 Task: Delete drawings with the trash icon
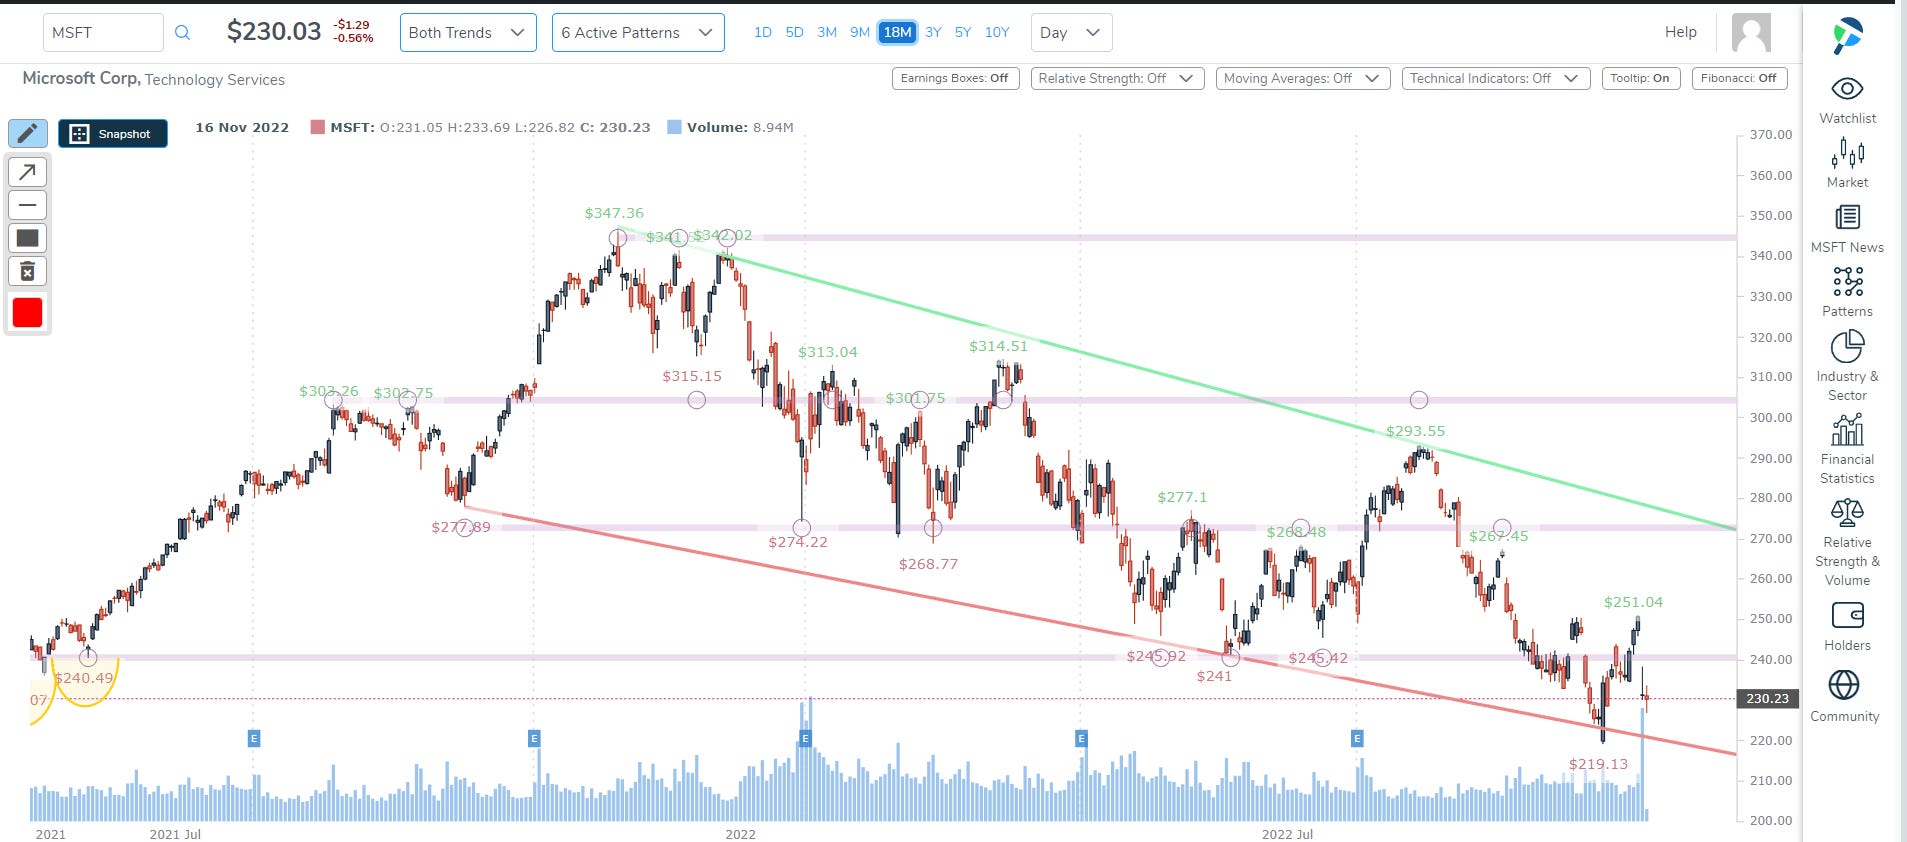pyautogui.click(x=28, y=271)
